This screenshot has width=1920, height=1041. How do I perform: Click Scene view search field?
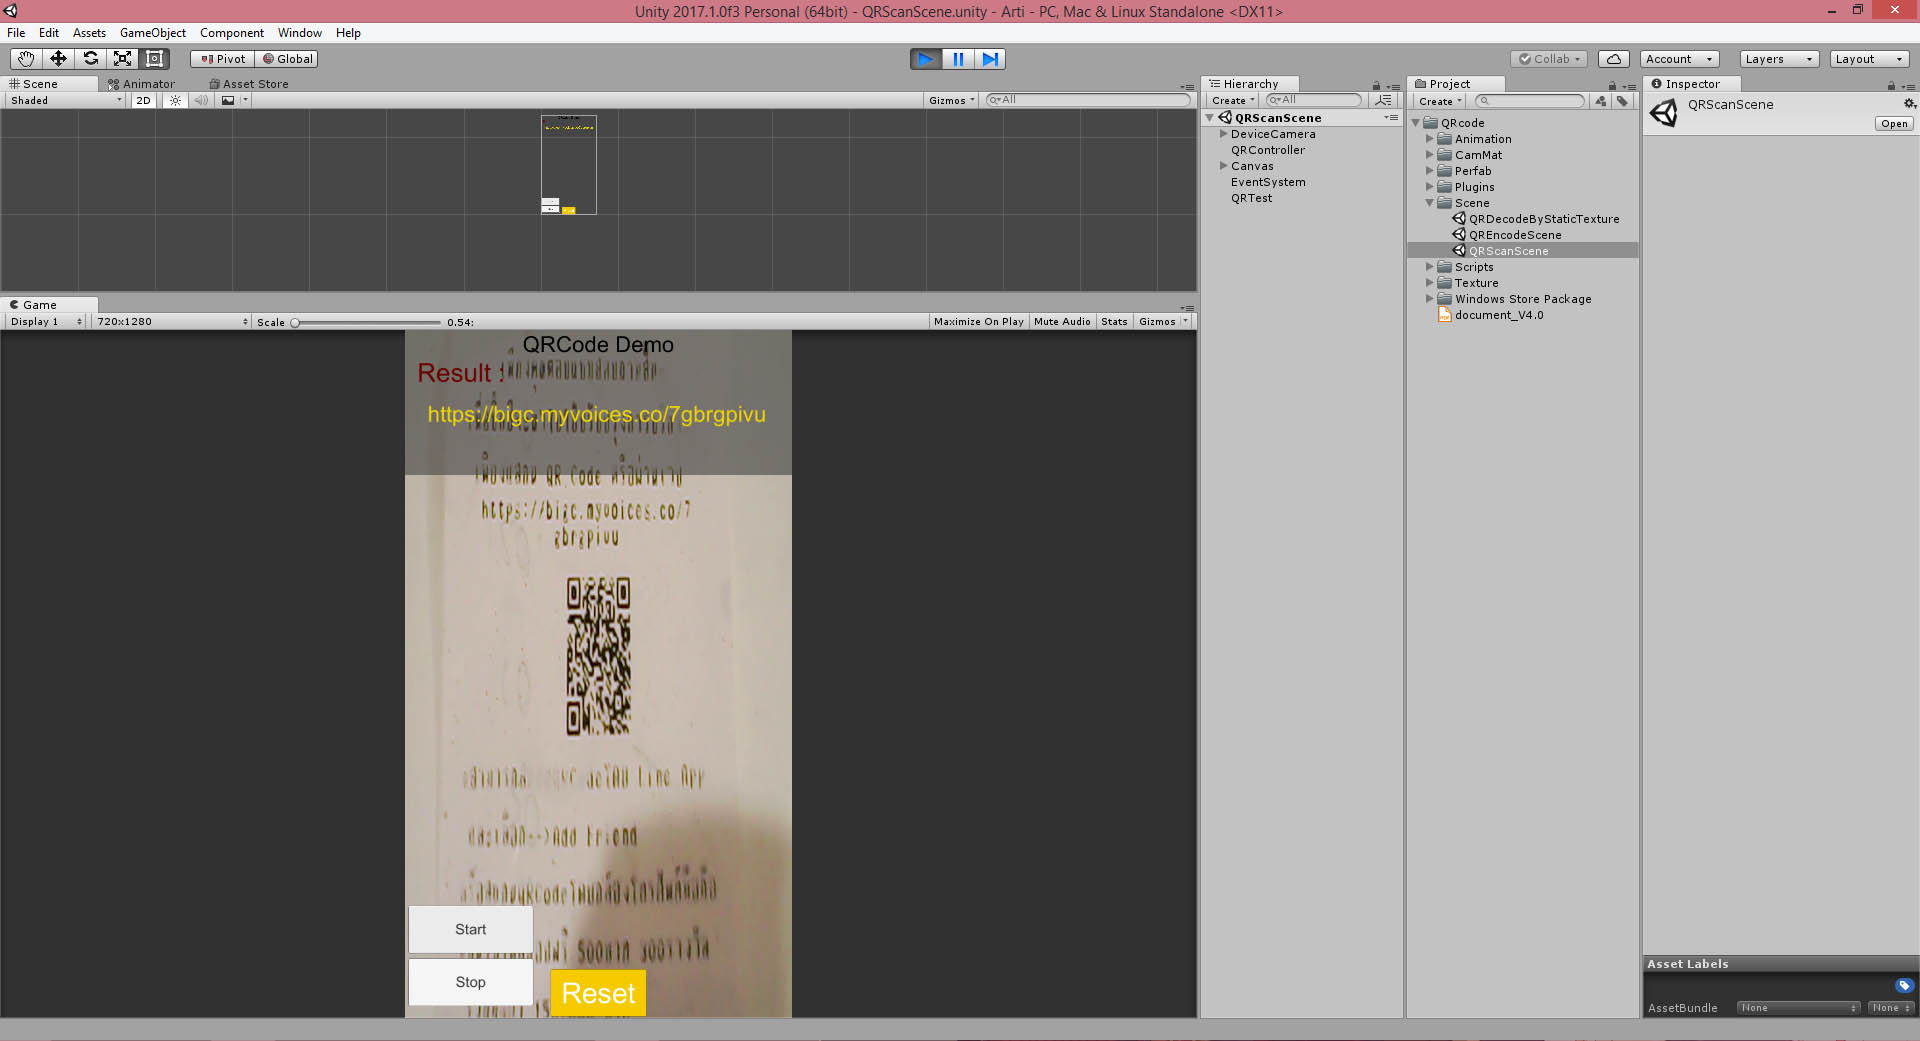[x=1088, y=100]
